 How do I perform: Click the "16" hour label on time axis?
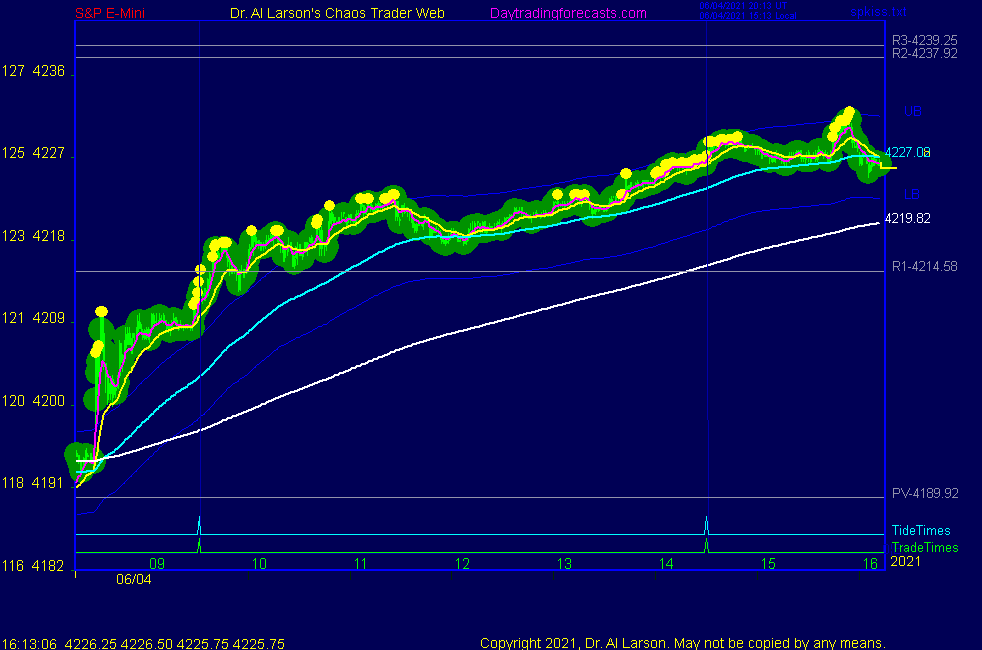click(x=870, y=564)
